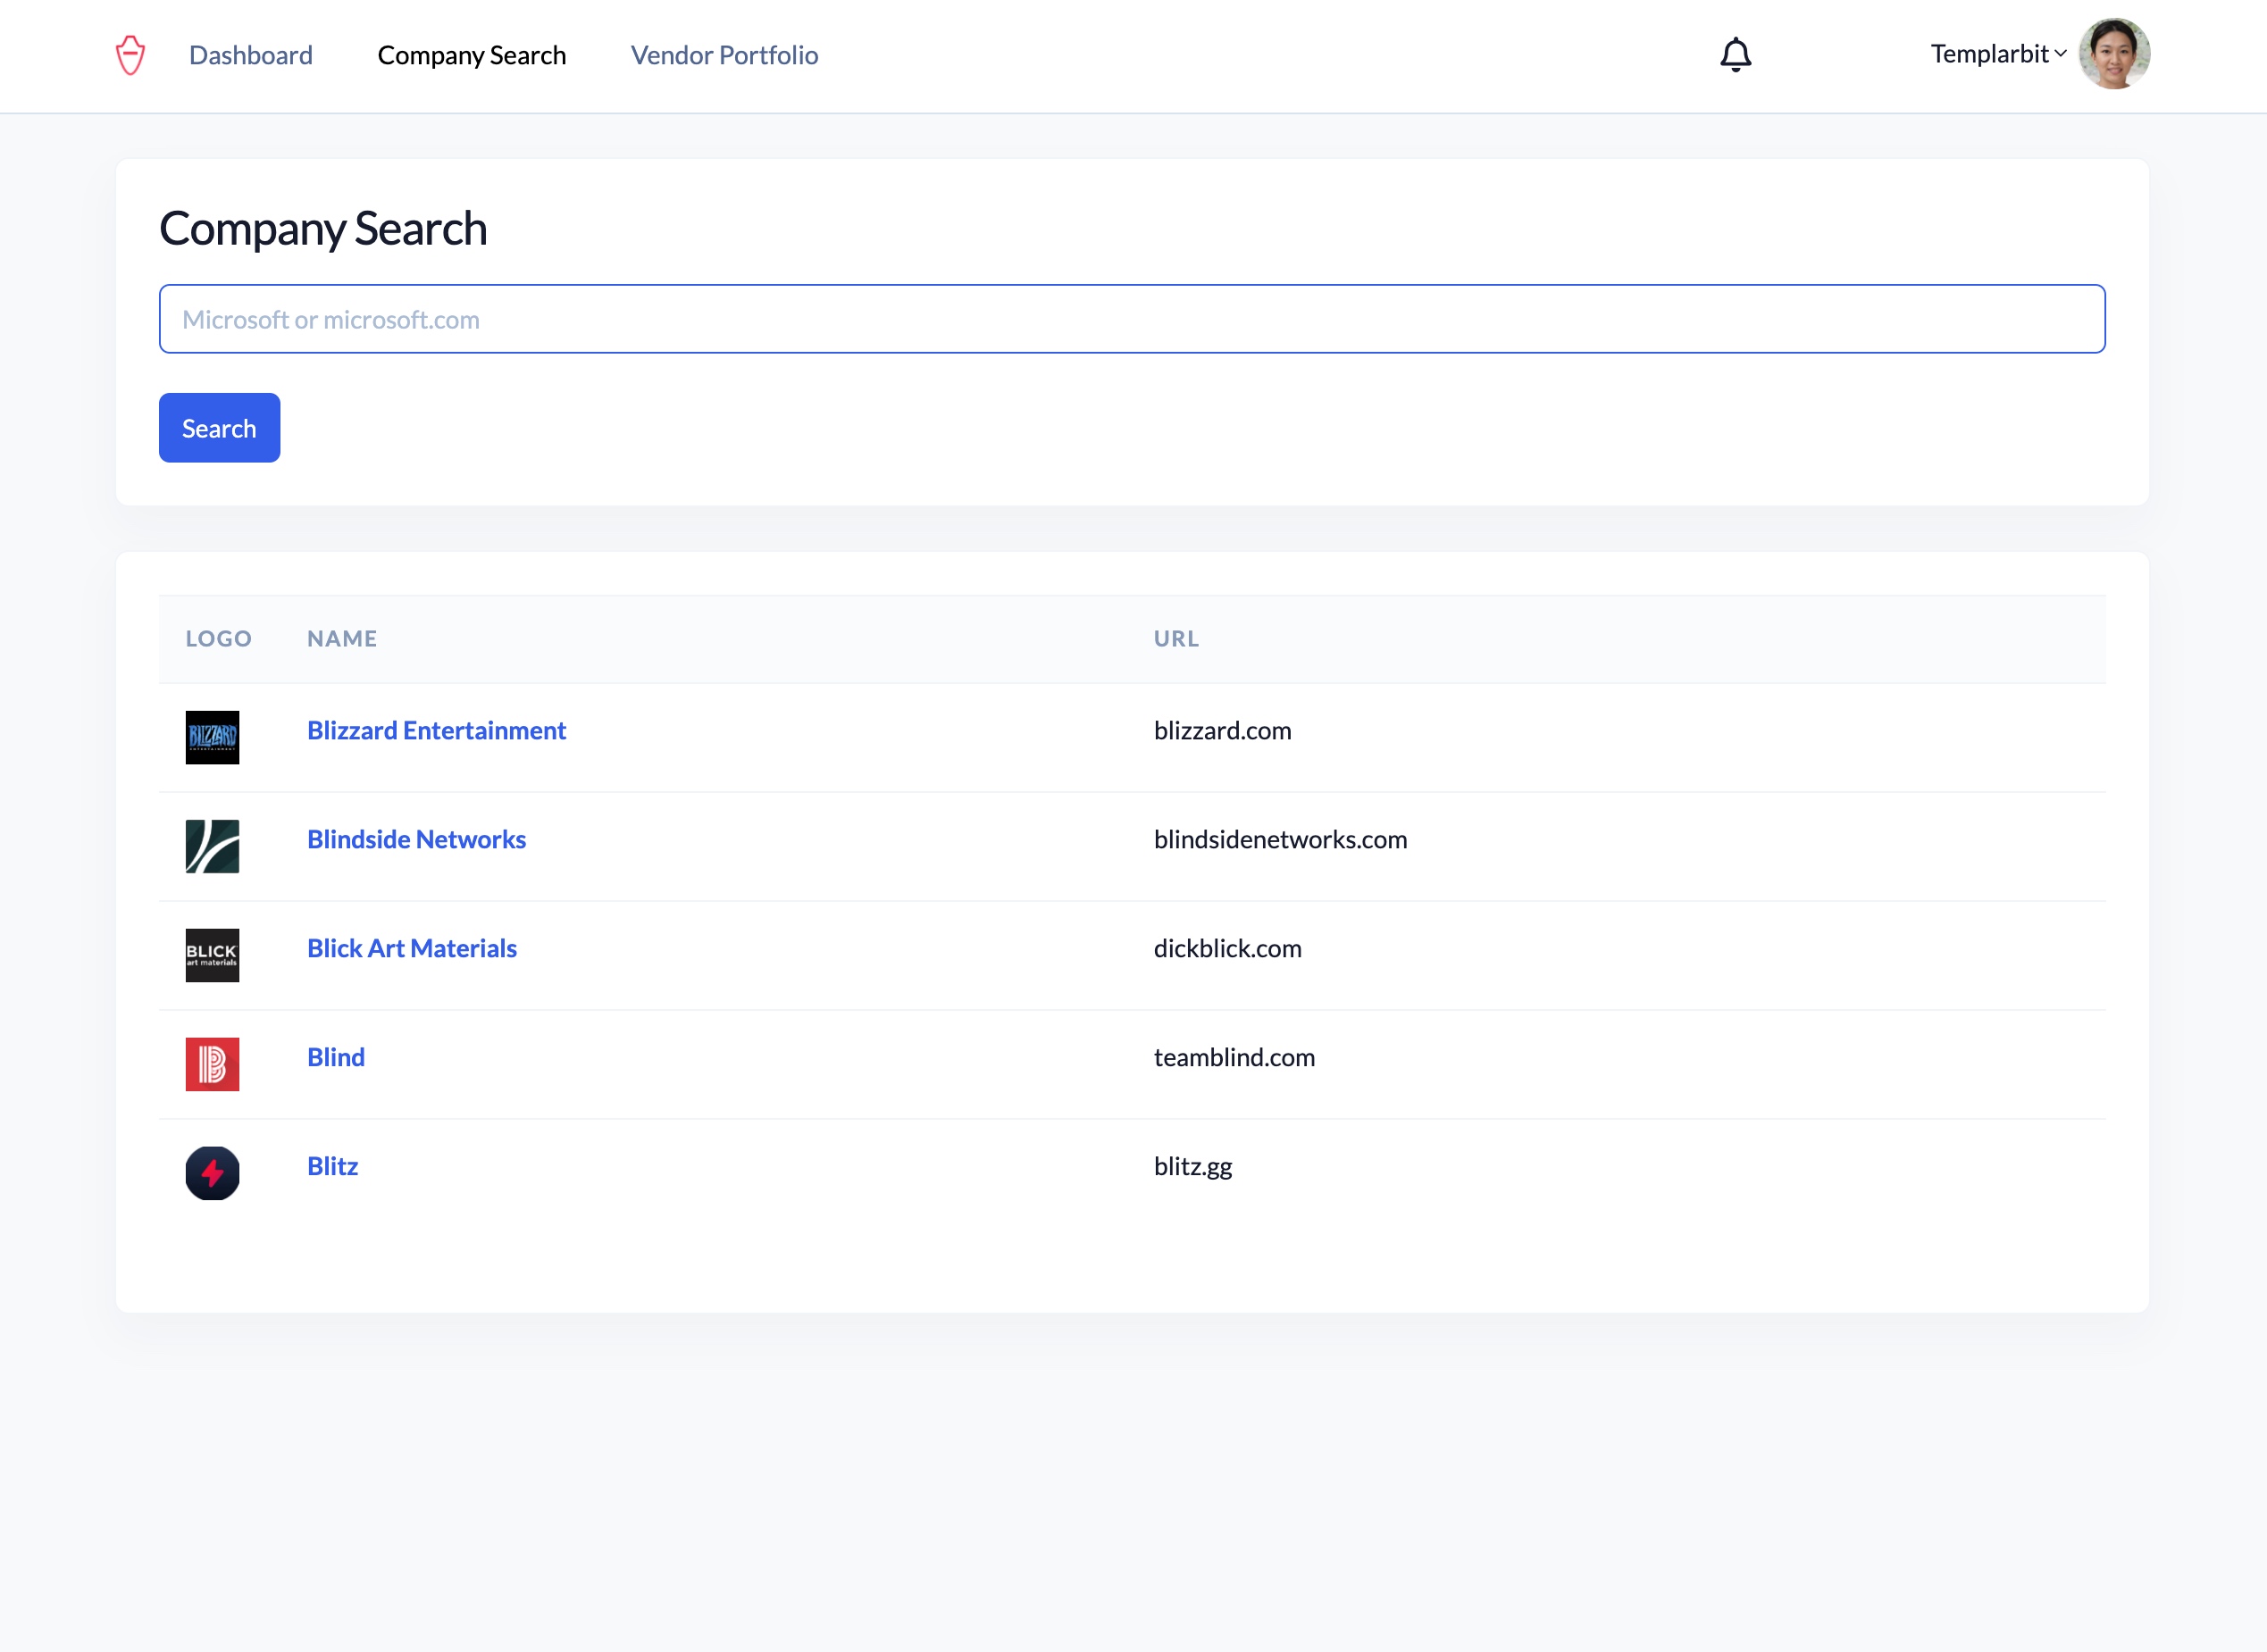Go to the Dashboard tab

pos(251,55)
